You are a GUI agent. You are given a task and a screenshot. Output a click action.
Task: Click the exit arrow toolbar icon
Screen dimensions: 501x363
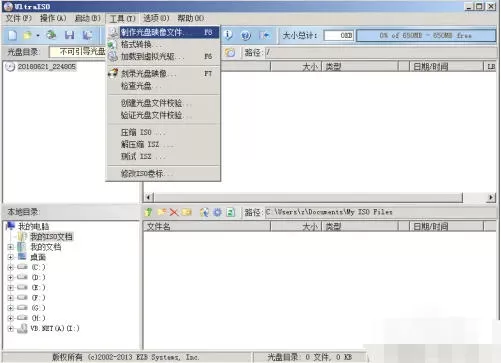click(265, 35)
